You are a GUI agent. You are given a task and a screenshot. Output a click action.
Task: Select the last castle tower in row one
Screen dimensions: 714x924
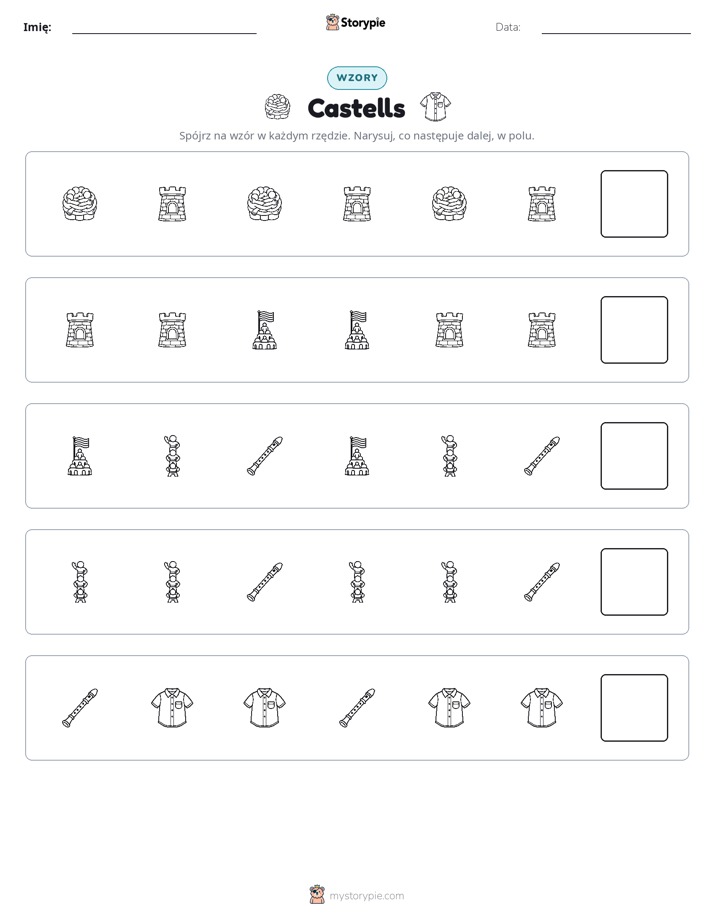(541, 204)
